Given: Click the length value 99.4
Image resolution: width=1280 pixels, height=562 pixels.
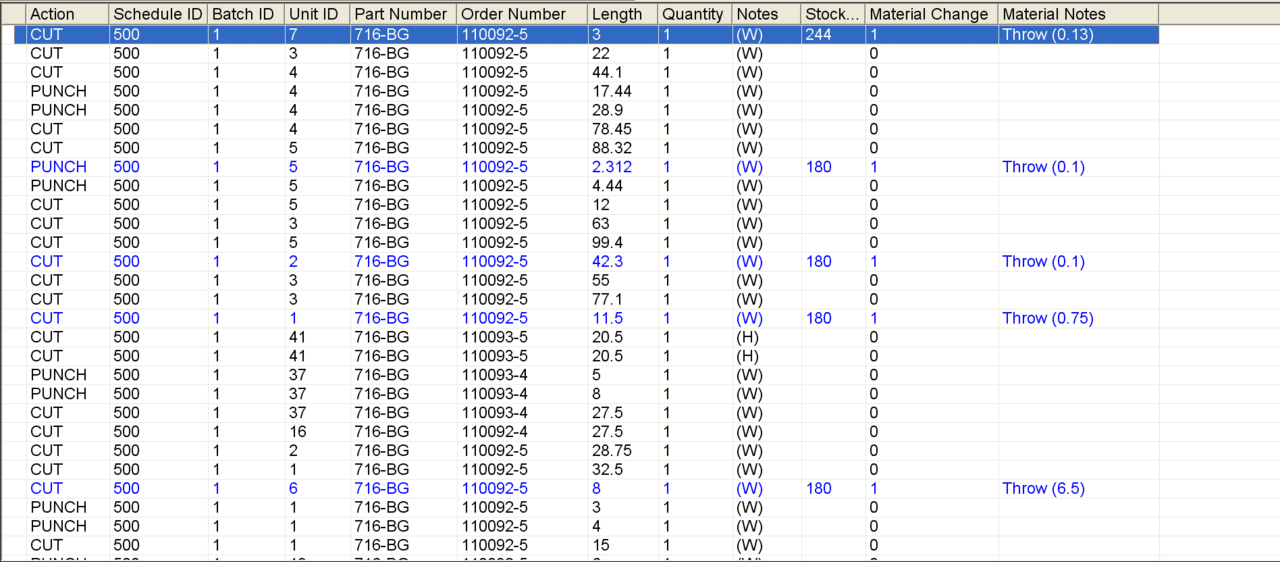Looking at the screenshot, I should (x=607, y=242).
